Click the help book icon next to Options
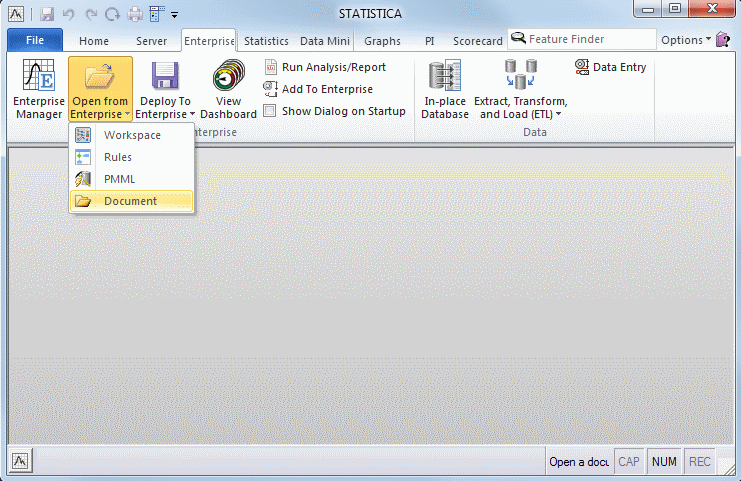The width and height of the screenshot is (741, 481). click(723, 40)
